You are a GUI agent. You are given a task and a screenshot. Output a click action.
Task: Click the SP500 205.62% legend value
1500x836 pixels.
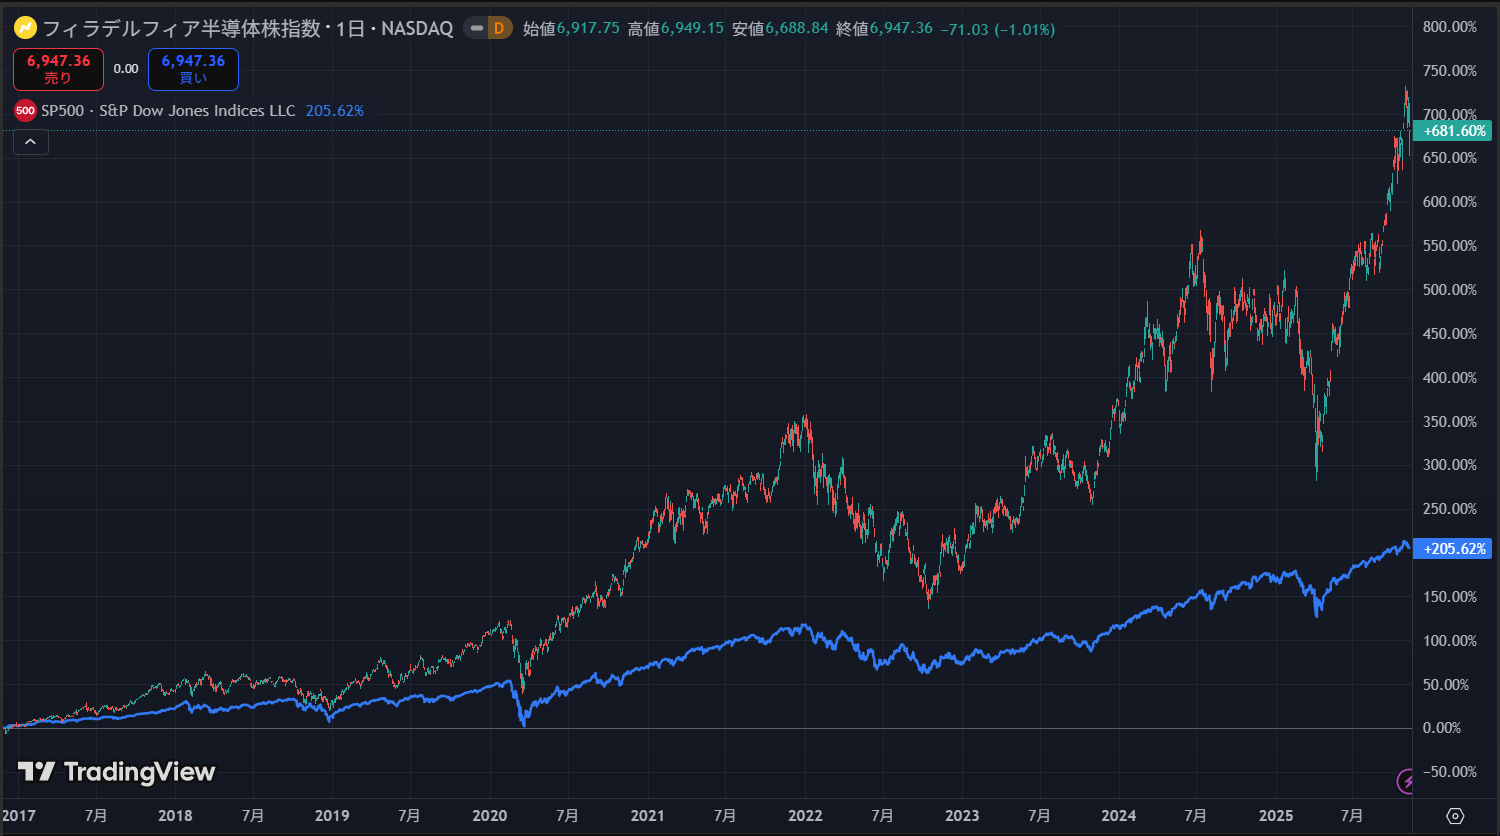pos(334,111)
